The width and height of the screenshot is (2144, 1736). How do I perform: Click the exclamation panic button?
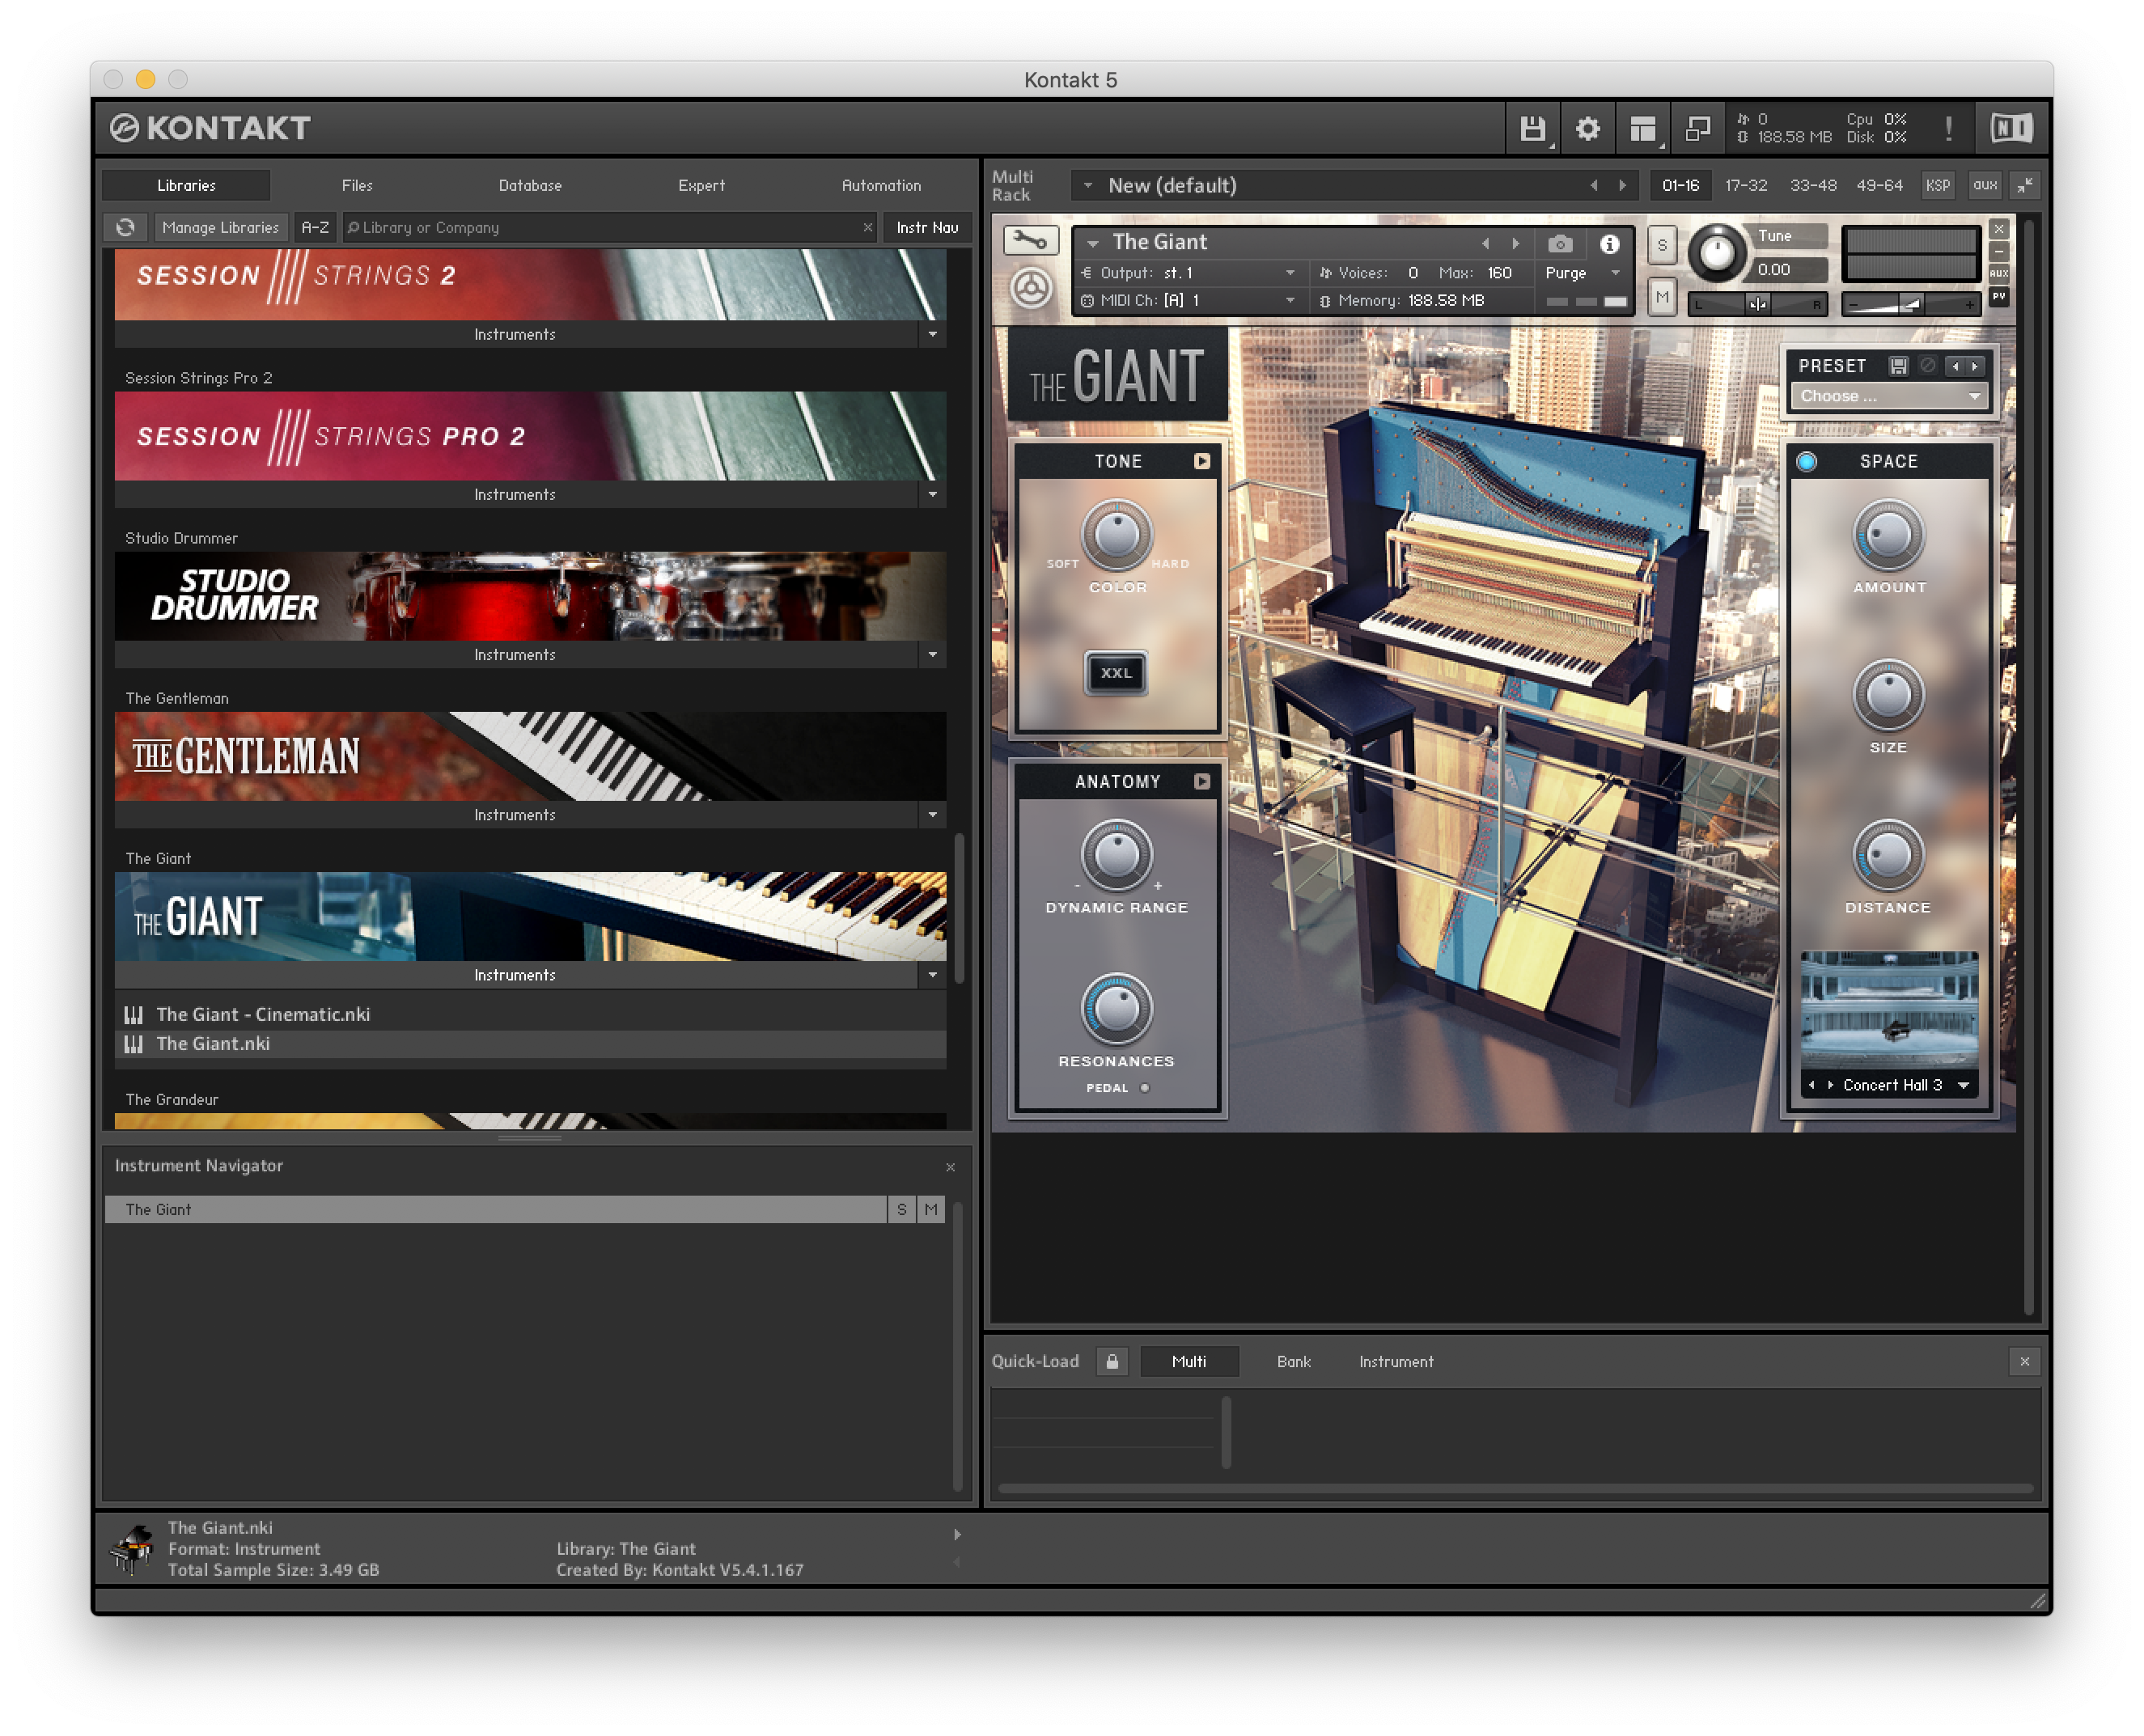[x=1949, y=128]
